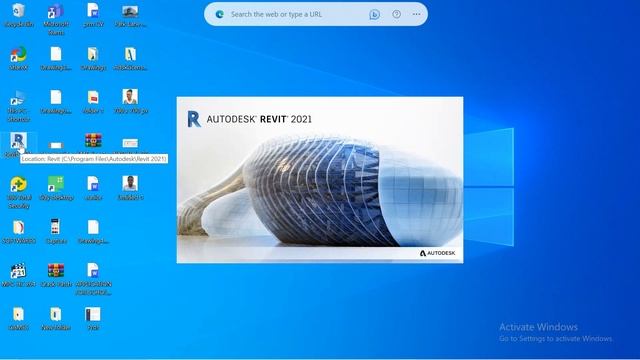Click the Edge logo in search bar

point(220,14)
